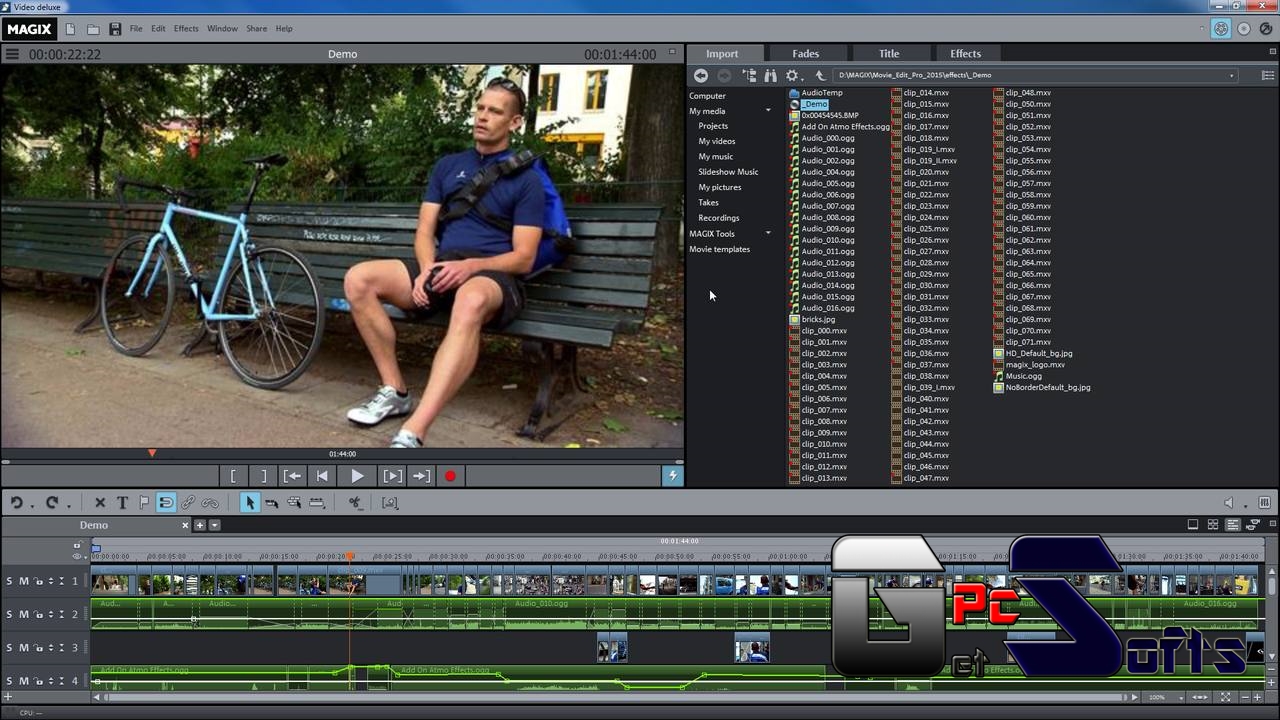Close the Demo movie tab
This screenshot has height=720, width=1280.
point(185,525)
